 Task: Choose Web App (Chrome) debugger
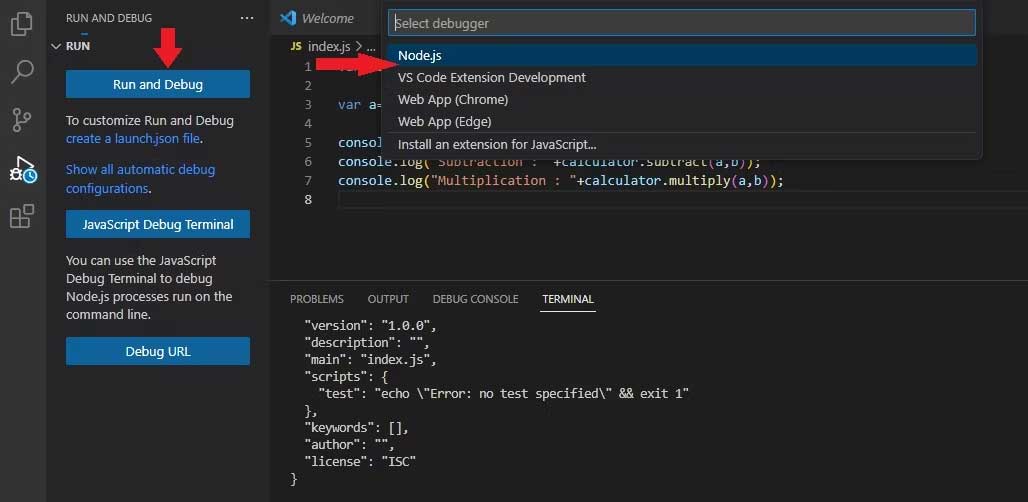[682, 100]
